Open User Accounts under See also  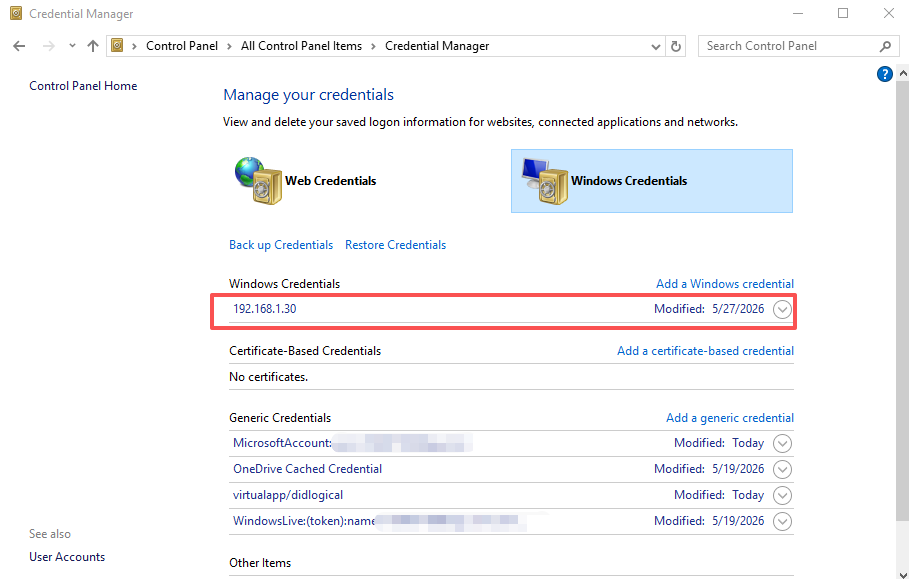point(67,557)
